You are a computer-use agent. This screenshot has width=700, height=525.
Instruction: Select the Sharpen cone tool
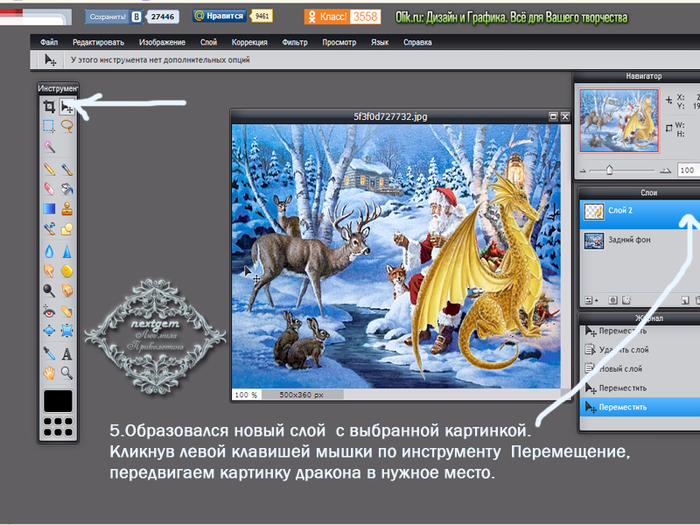point(67,251)
